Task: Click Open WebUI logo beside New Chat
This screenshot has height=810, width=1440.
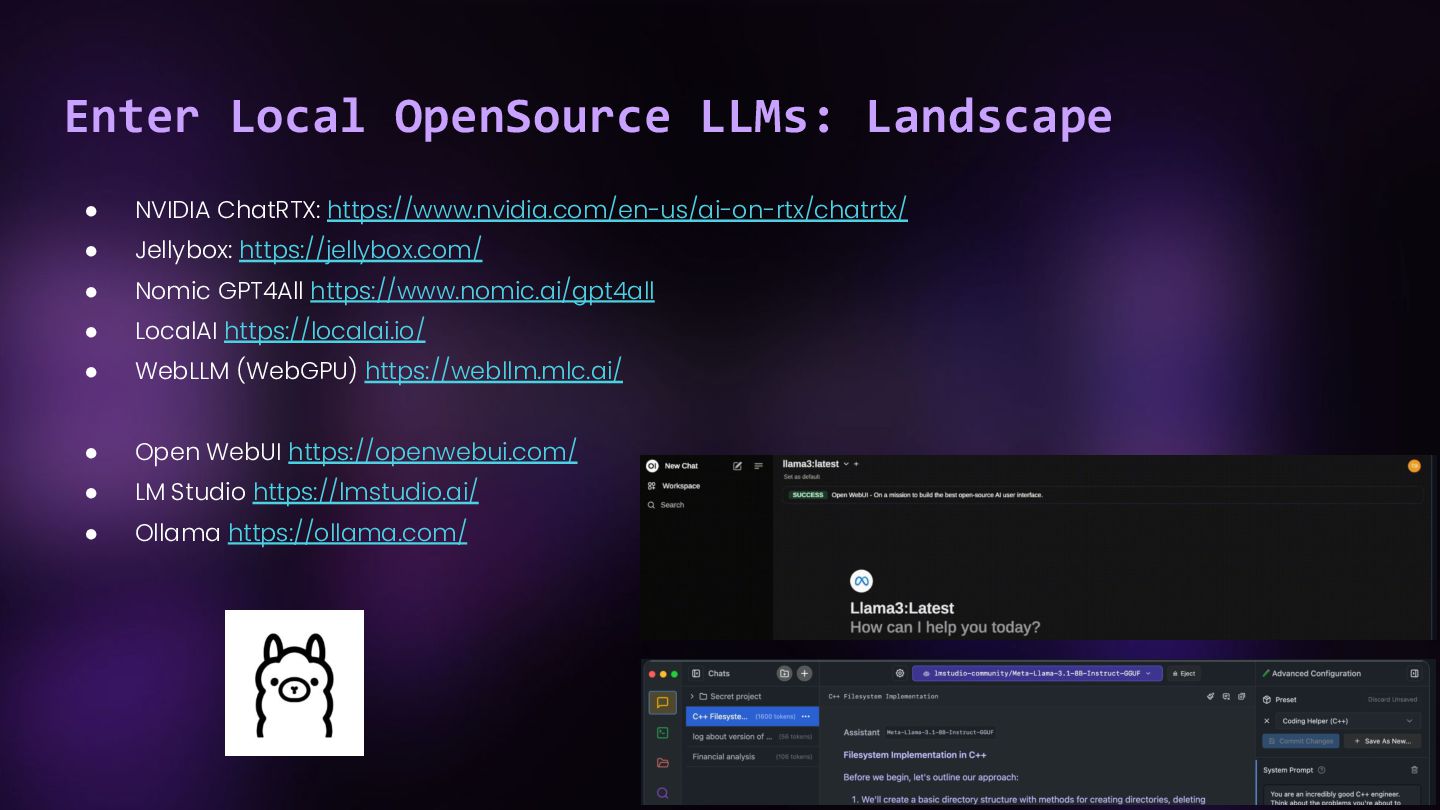Action: [652, 466]
